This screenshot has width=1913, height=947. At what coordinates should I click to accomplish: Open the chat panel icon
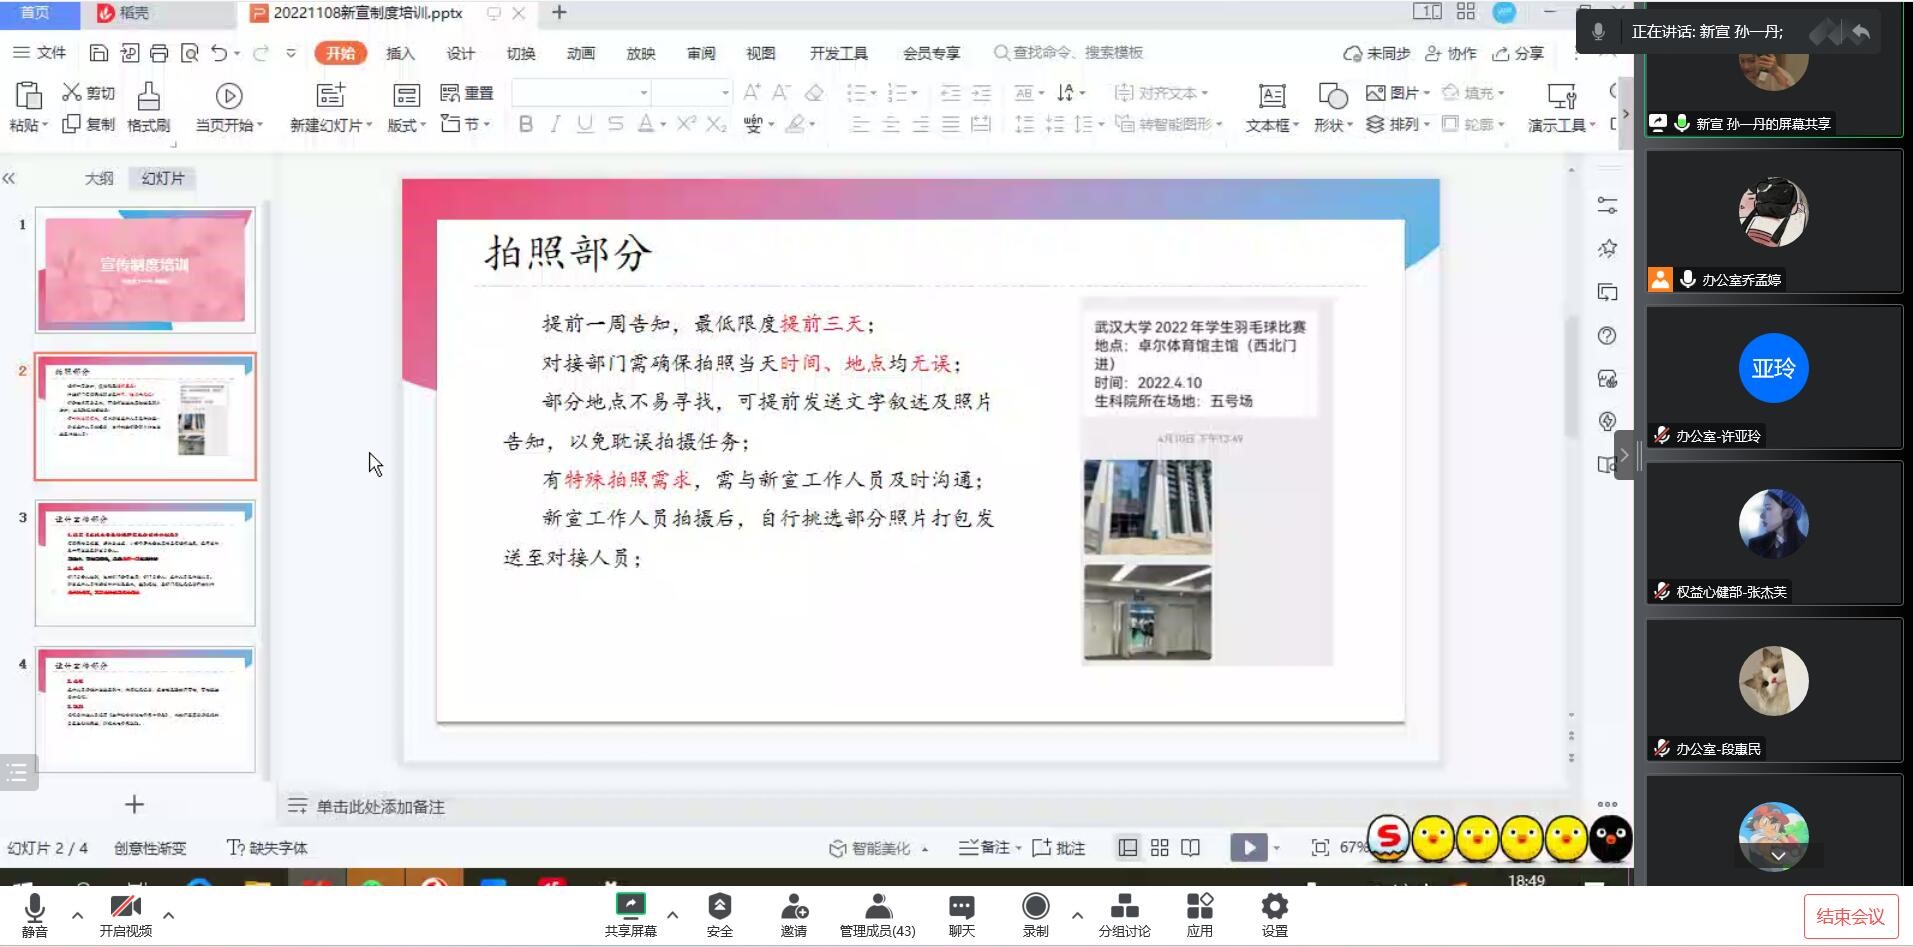(961, 908)
